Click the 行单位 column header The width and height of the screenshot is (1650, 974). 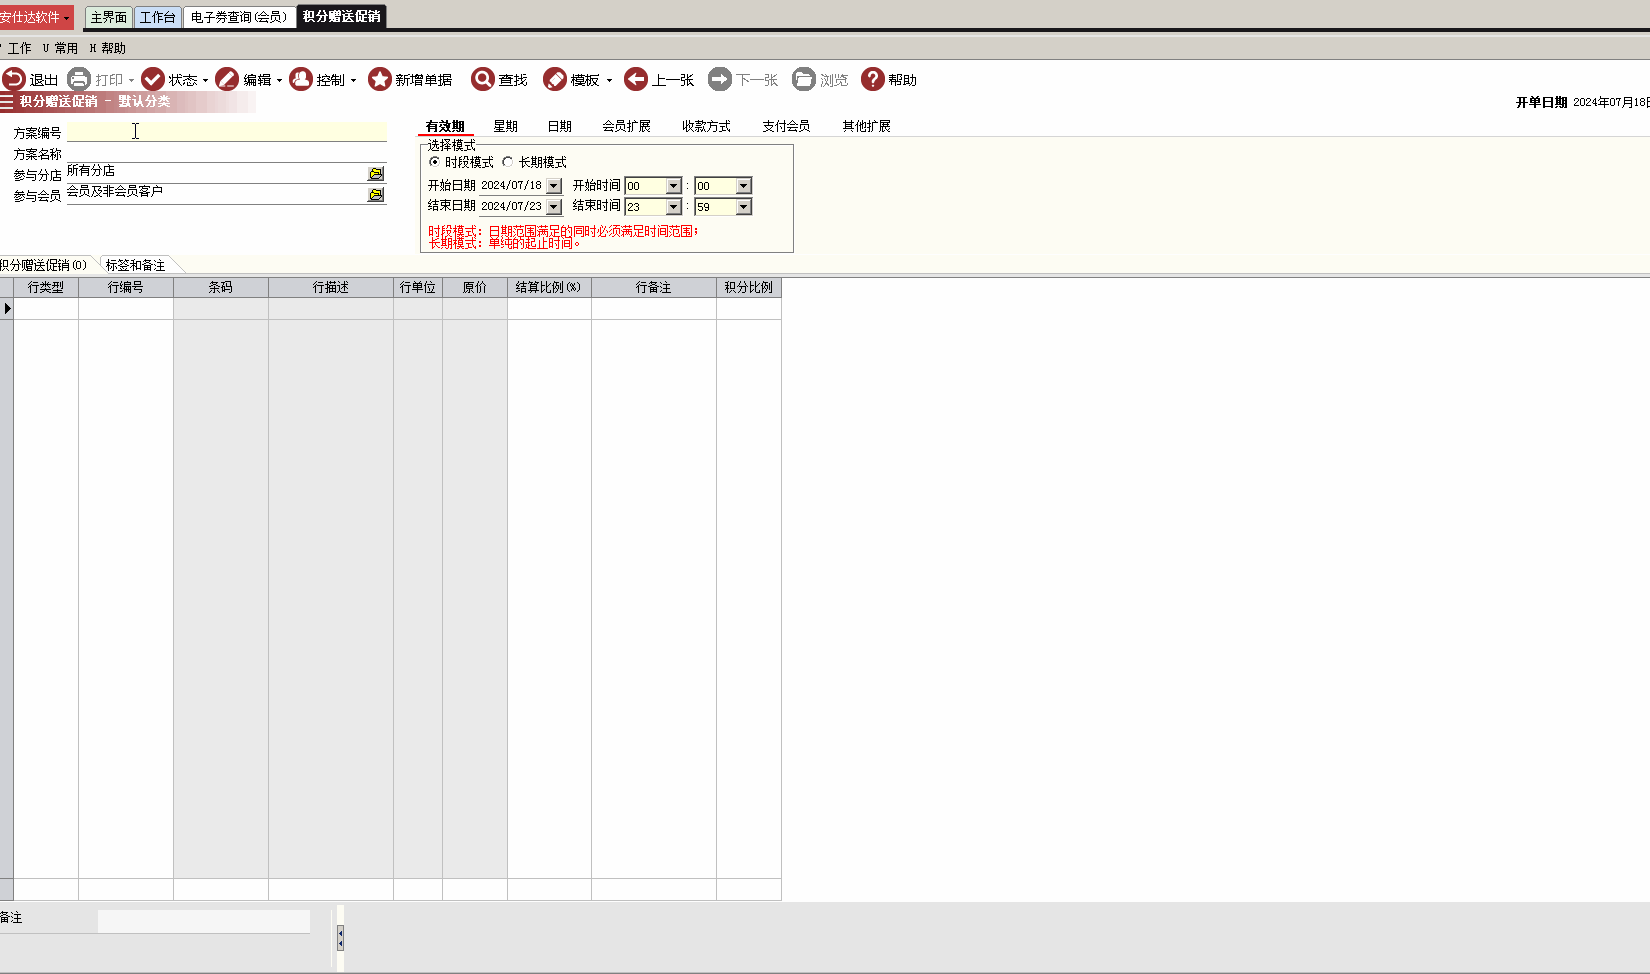418,288
